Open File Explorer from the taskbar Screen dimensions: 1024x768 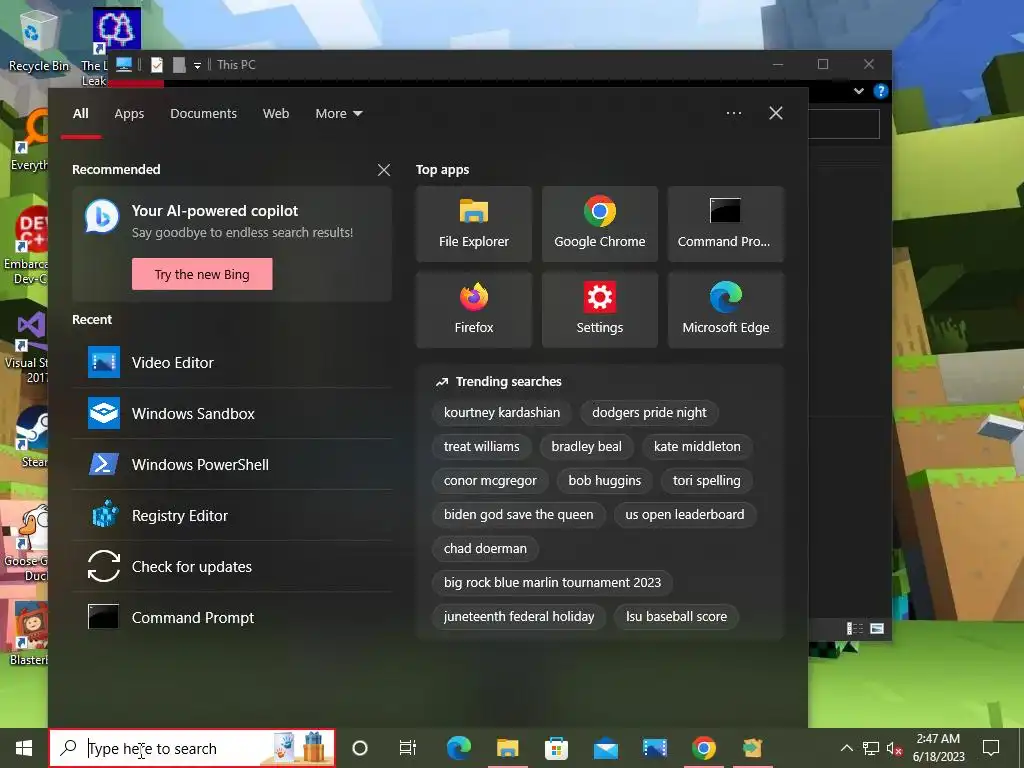(x=507, y=748)
